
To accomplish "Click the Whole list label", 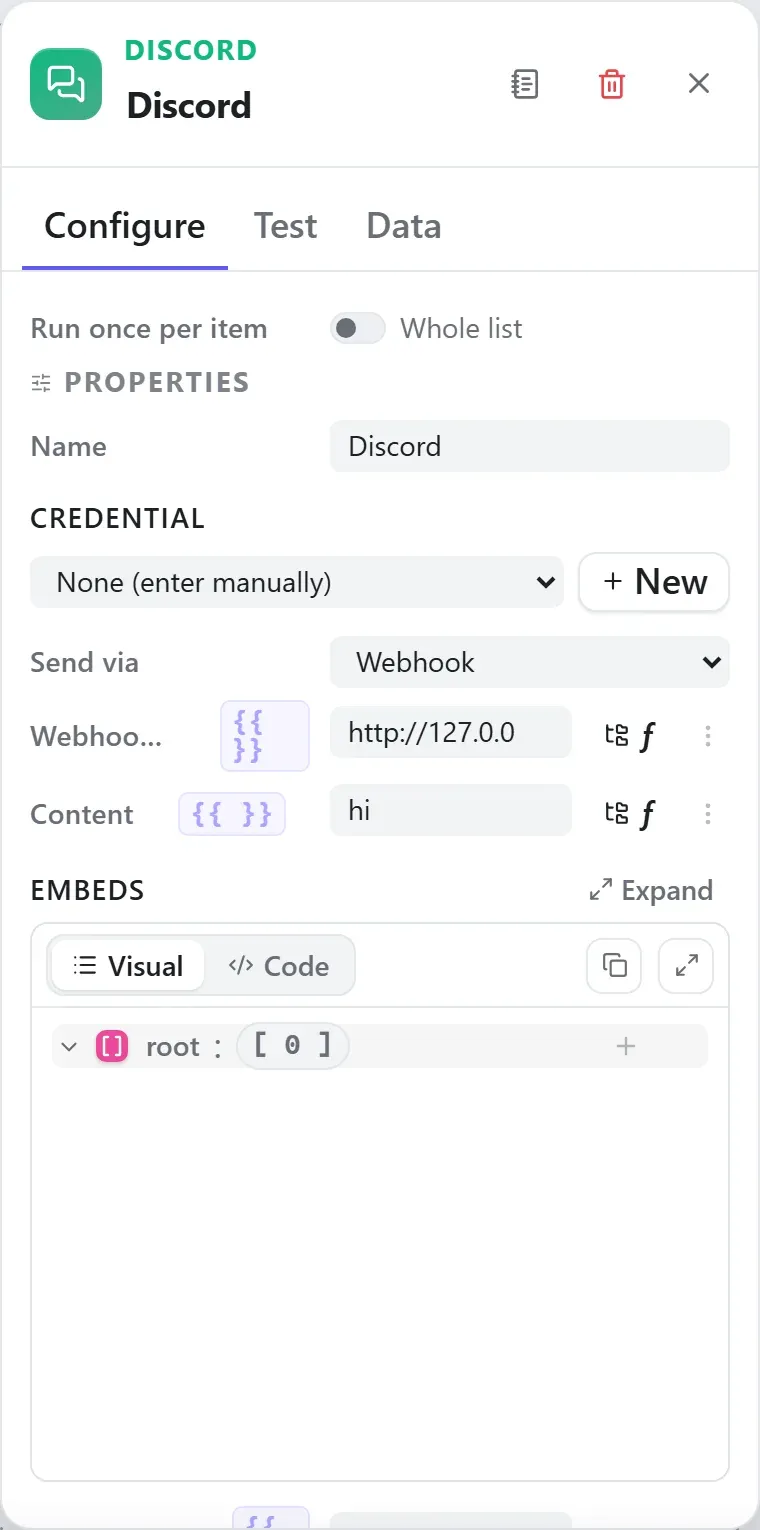I will [x=461, y=328].
